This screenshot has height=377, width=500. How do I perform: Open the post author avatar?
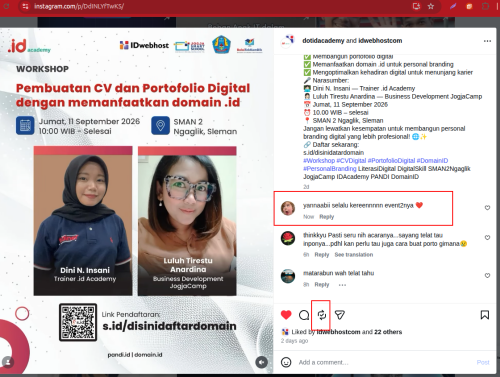288,41
